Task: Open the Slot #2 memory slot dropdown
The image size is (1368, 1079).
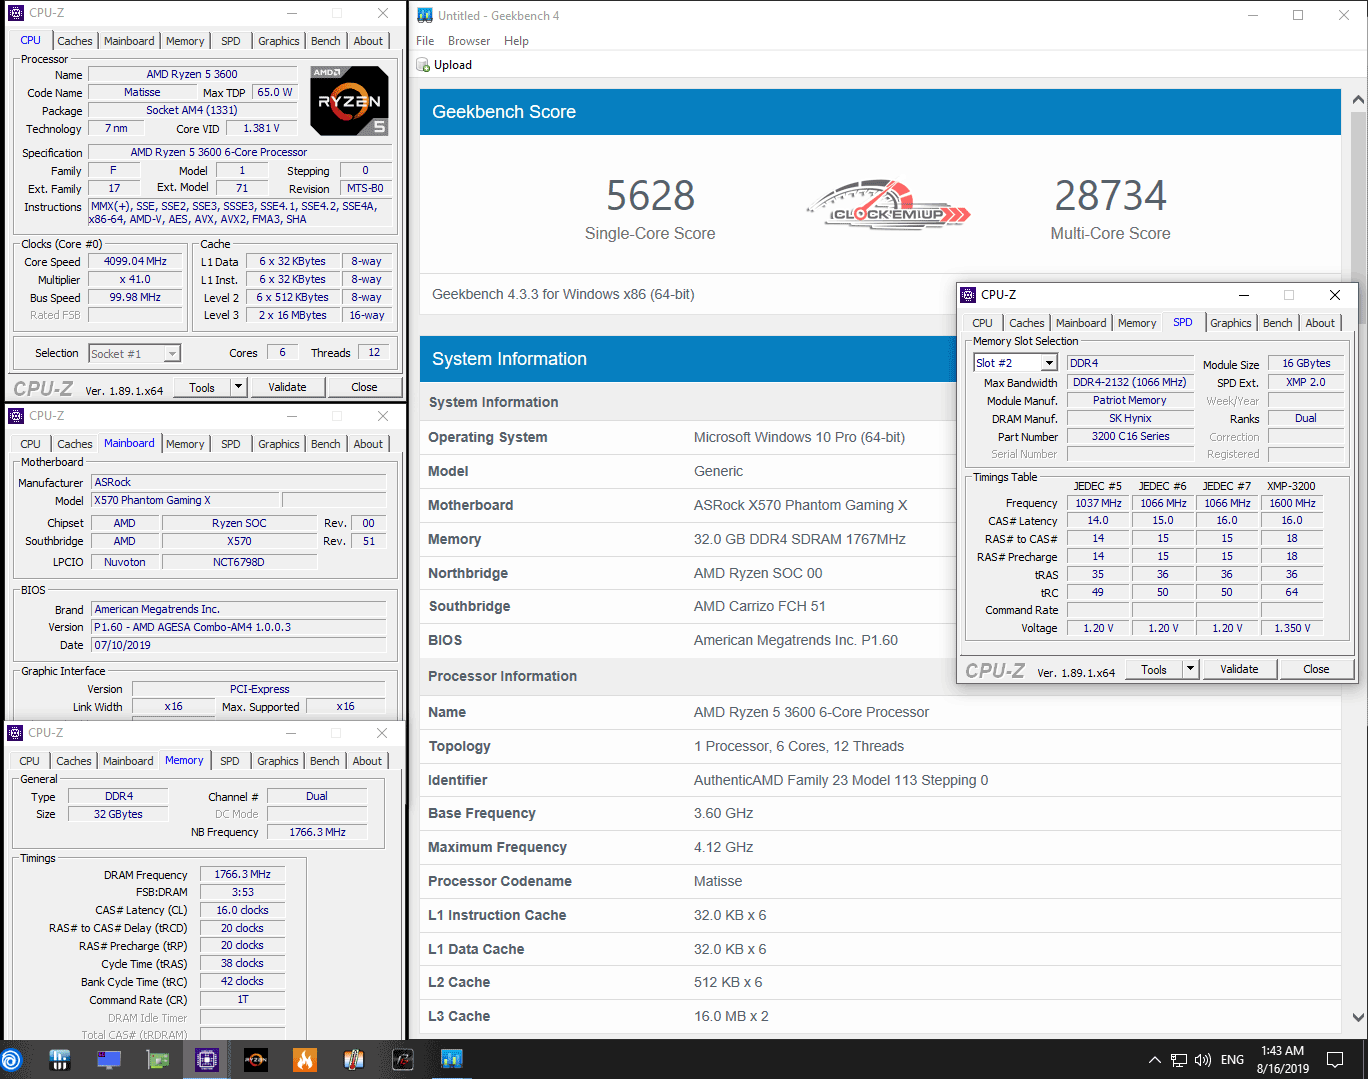Action: pos(1048,363)
